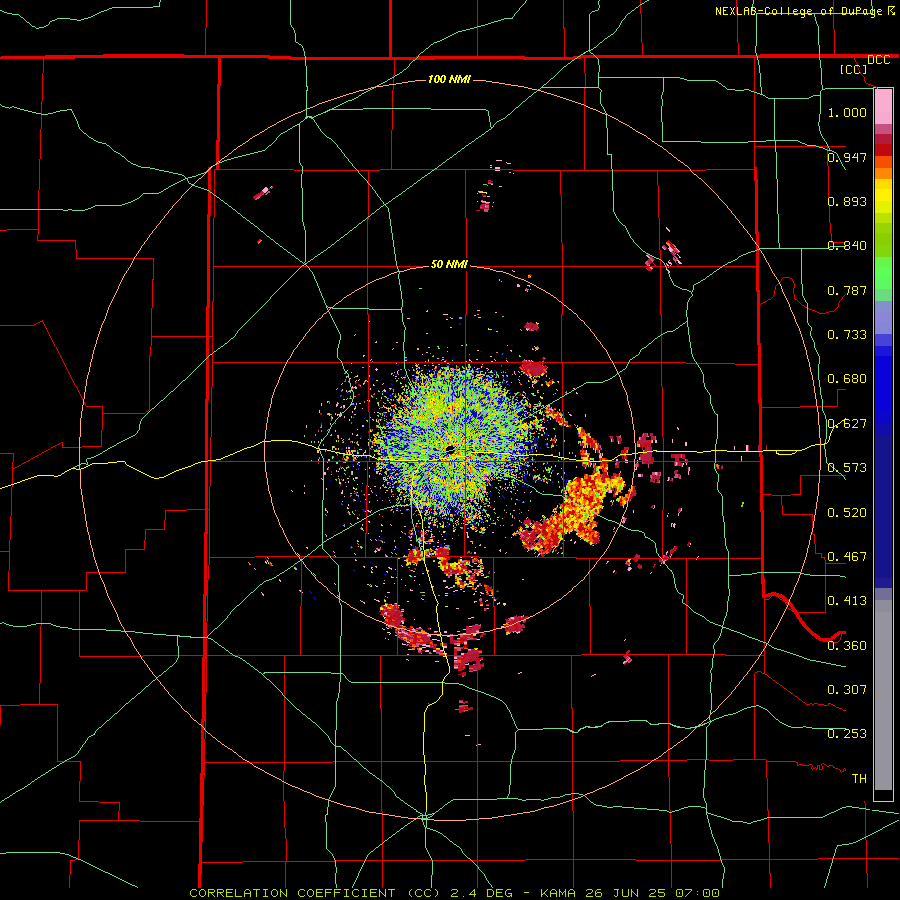
Task: Click the 100 NMI range ring label
Action: [x=449, y=79]
